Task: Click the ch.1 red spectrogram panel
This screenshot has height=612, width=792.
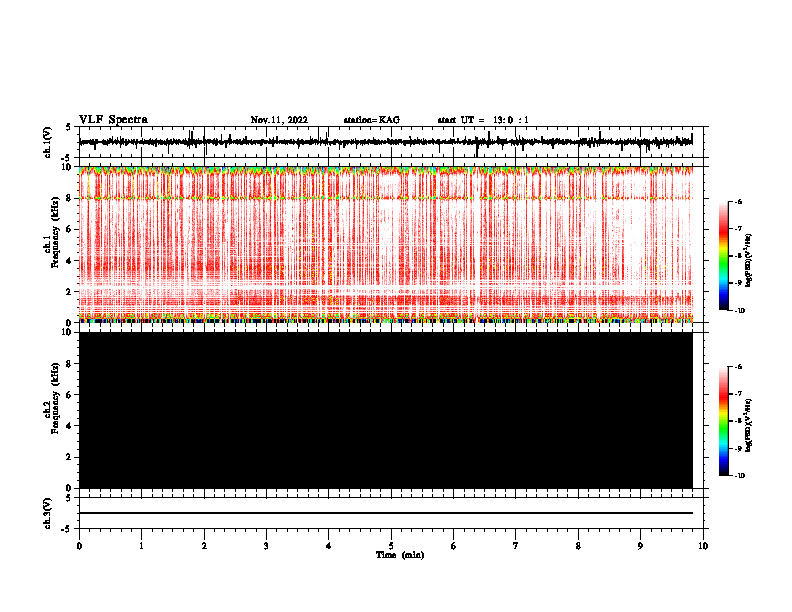Action: 386,244
